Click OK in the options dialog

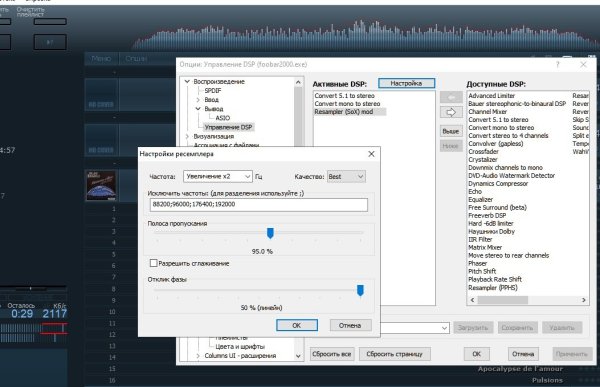[476, 354]
